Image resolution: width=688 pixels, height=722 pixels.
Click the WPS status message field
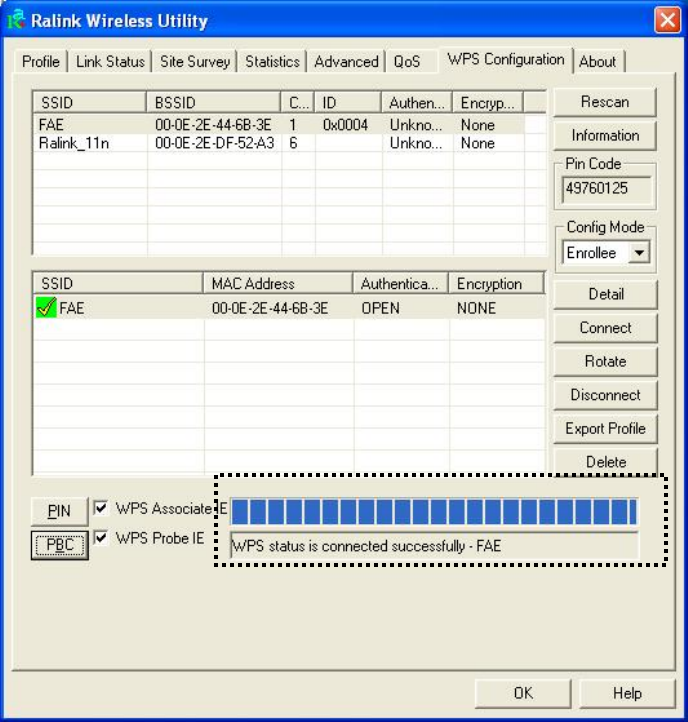tap(434, 546)
